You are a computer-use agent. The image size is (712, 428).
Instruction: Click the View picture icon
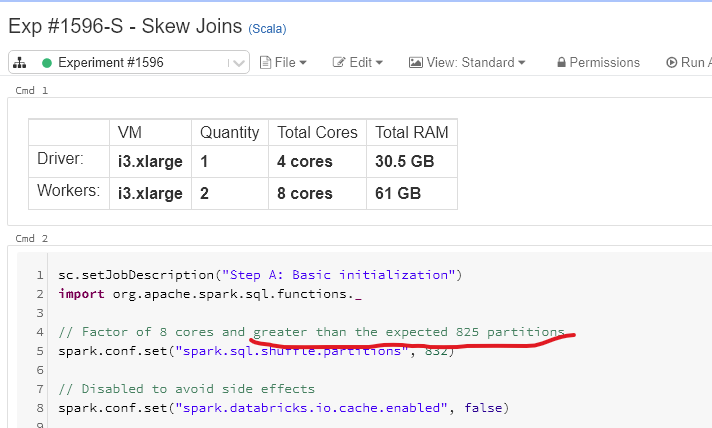[x=416, y=63]
